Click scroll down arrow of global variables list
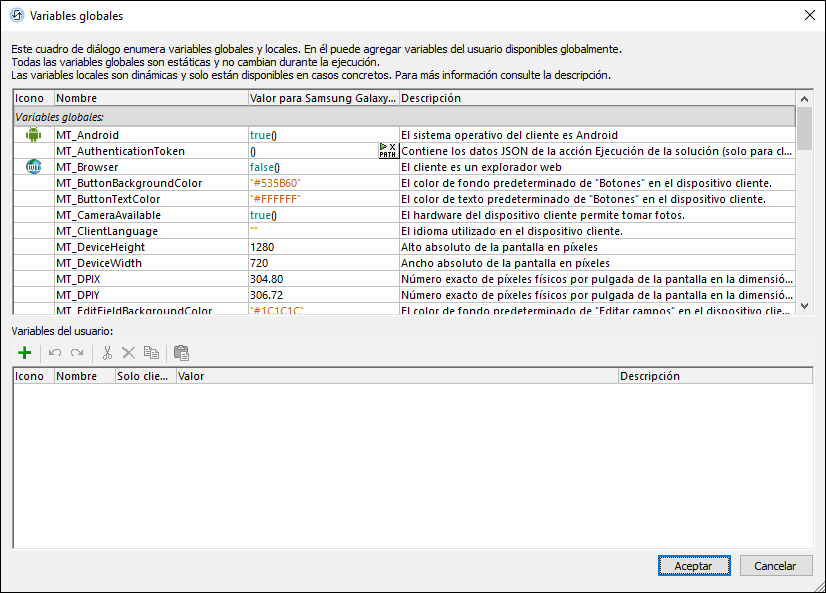The width and height of the screenshot is (826, 593). [x=804, y=306]
